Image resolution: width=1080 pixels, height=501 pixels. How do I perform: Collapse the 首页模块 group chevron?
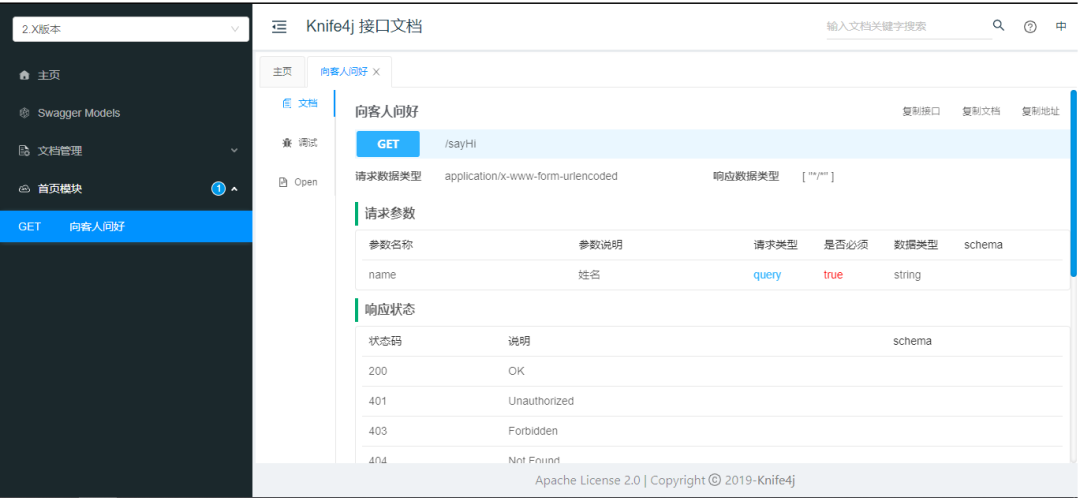tap(234, 189)
